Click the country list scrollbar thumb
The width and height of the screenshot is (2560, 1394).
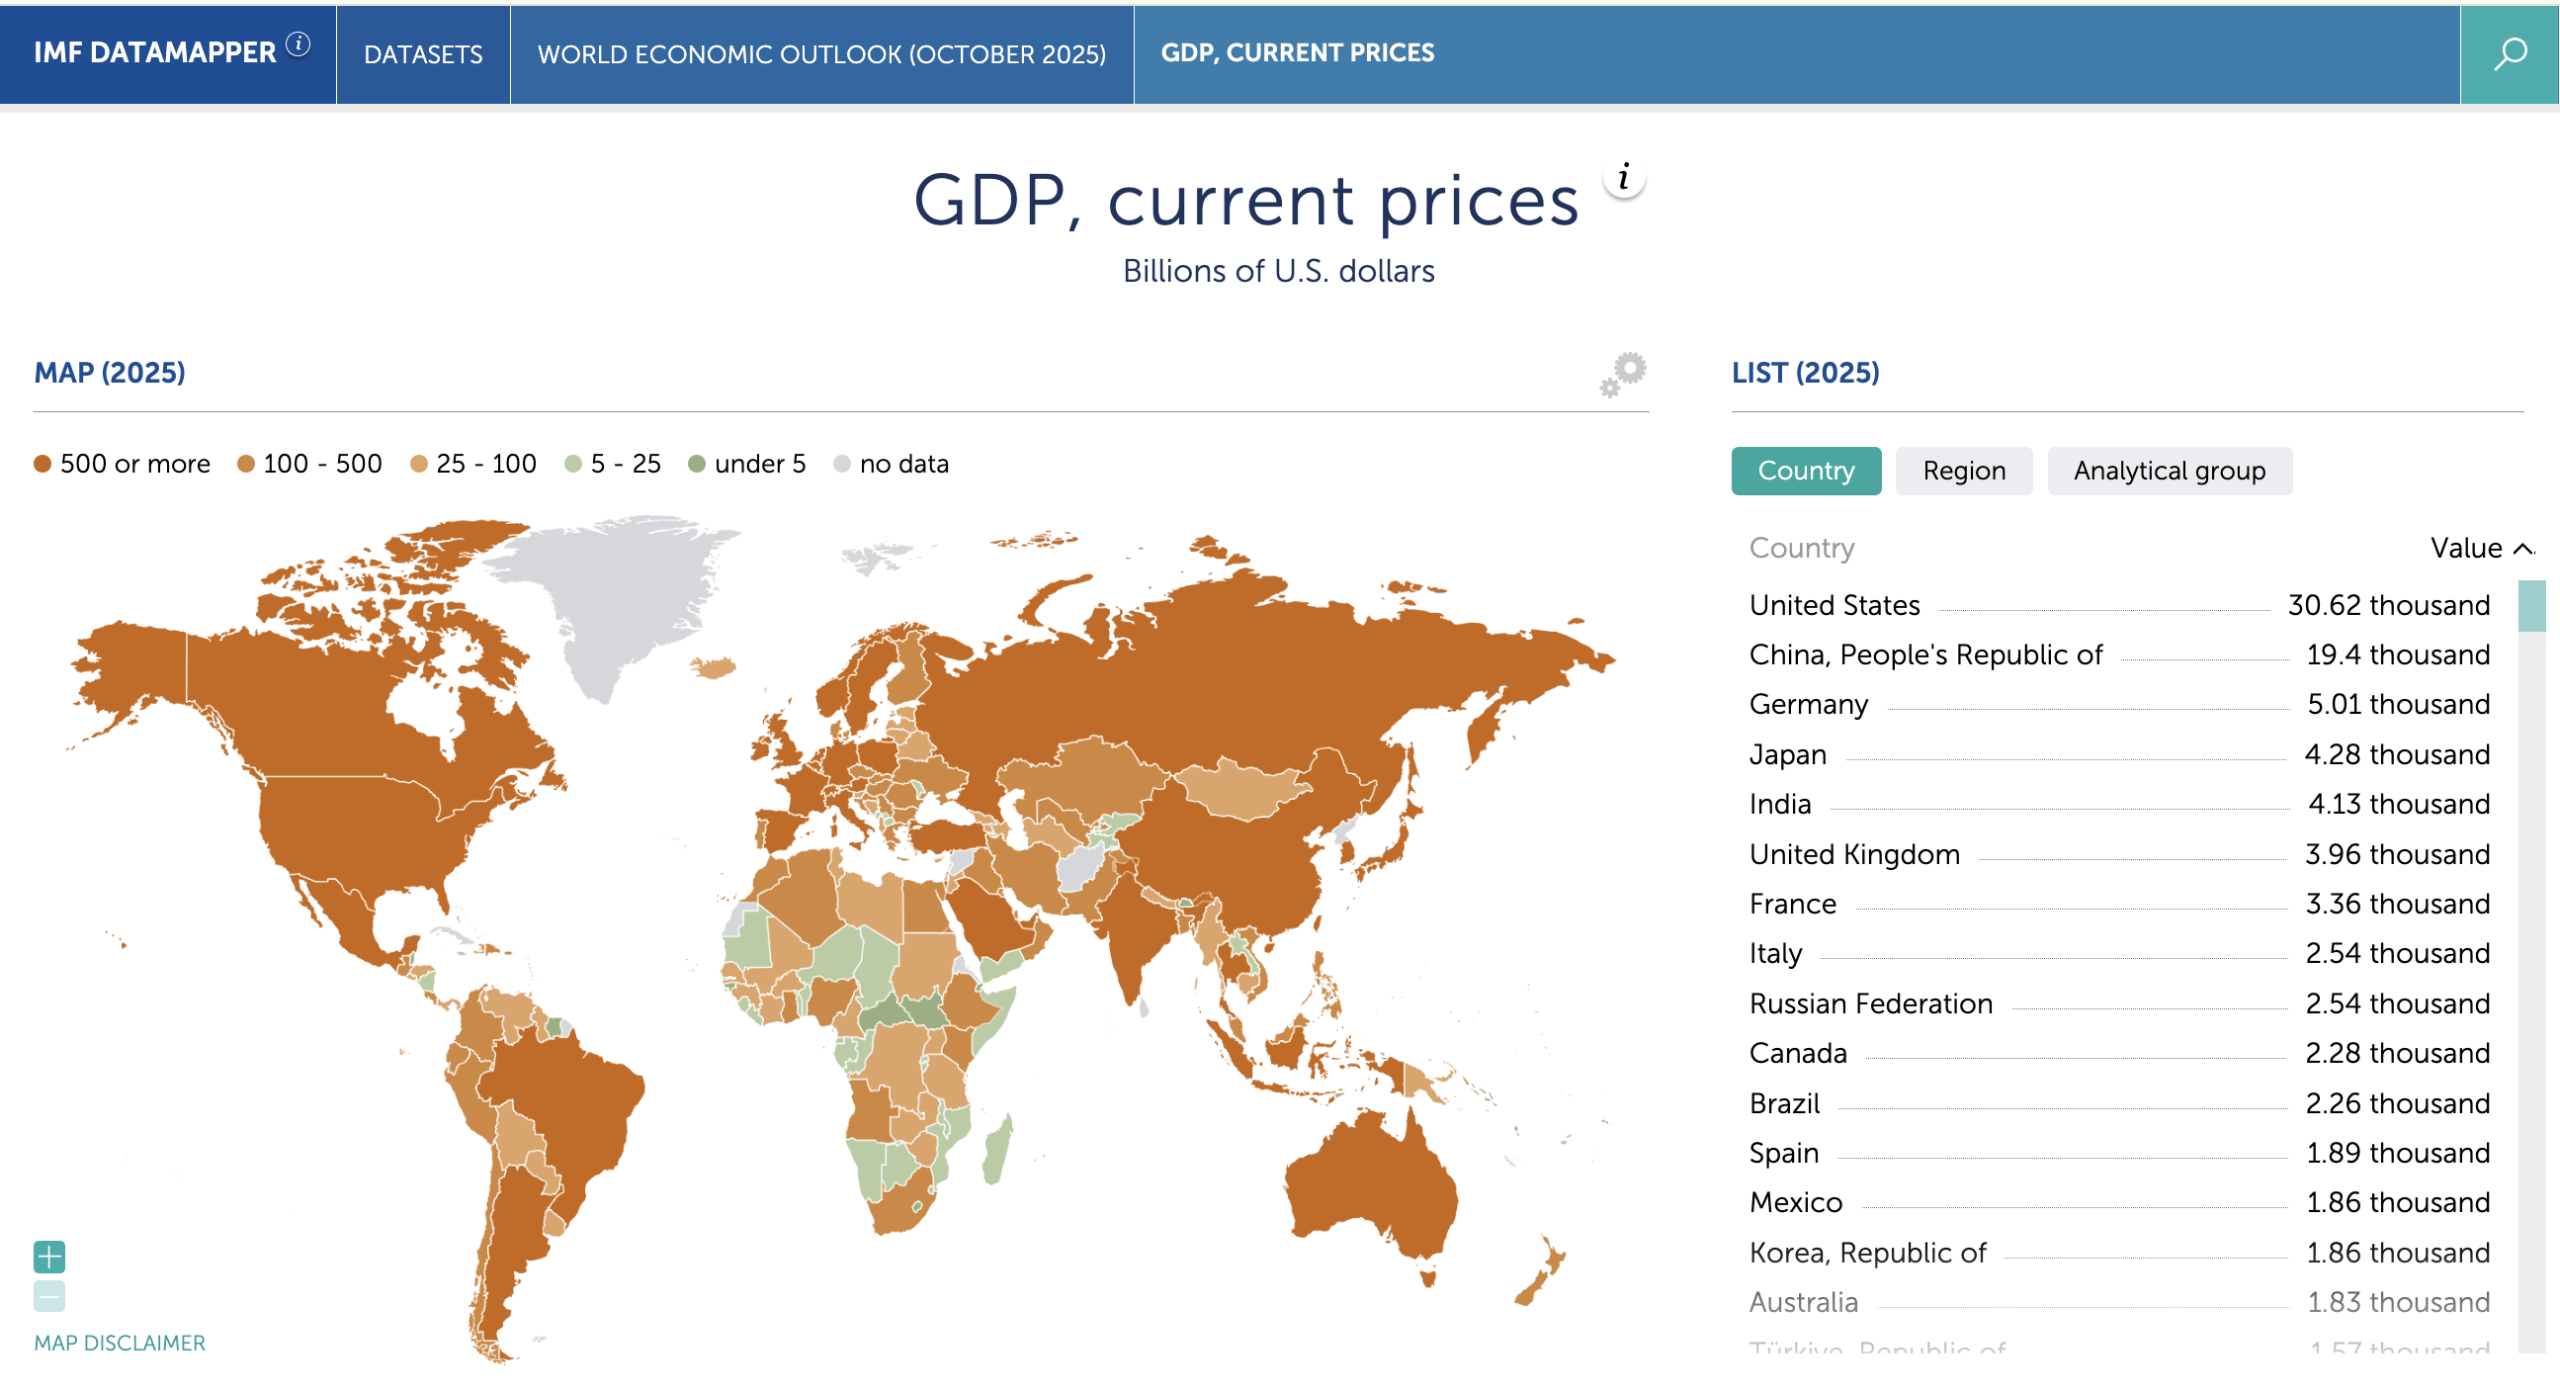pyautogui.click(x=2530, y=606)
